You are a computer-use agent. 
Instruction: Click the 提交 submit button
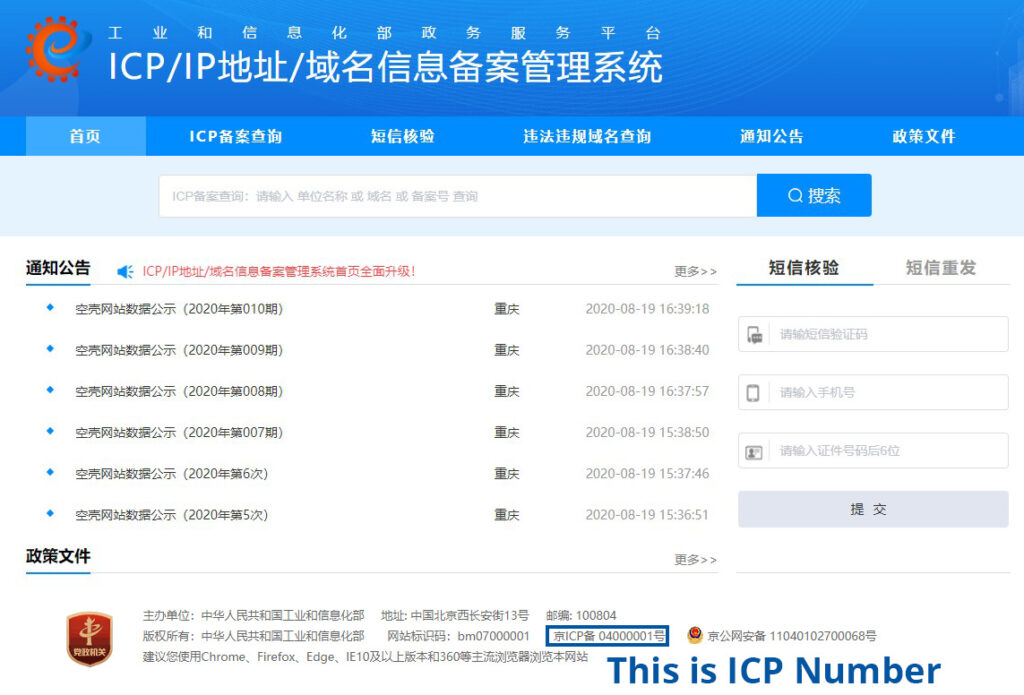(x=871, y=508)
